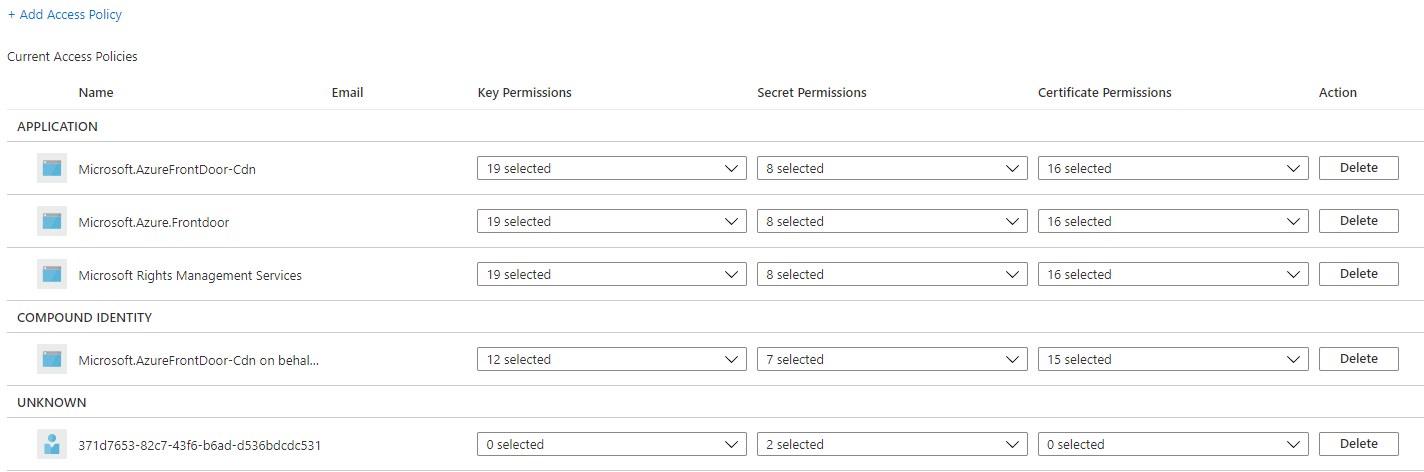Open Secret Permissions dropdown showing 7 selected
Image resolution: width=1424 pixels, height=472 pixels.
(x=892, y=360)
